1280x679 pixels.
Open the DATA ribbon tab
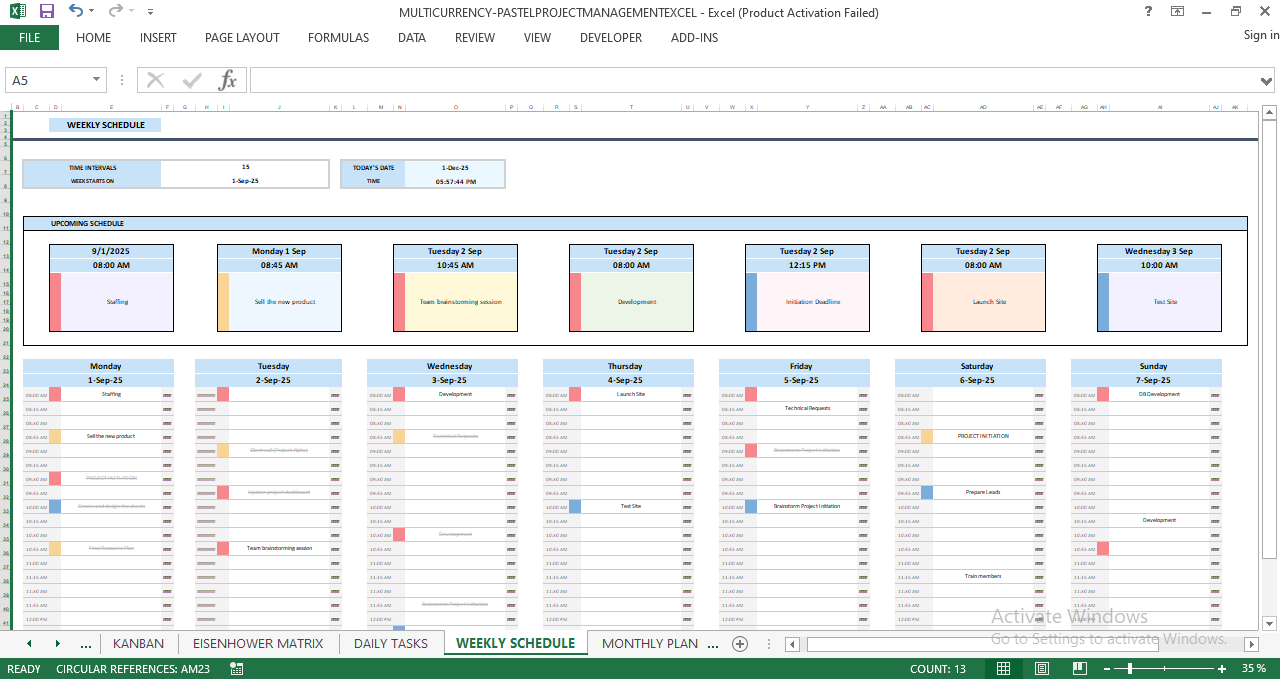tap(412, 38)
